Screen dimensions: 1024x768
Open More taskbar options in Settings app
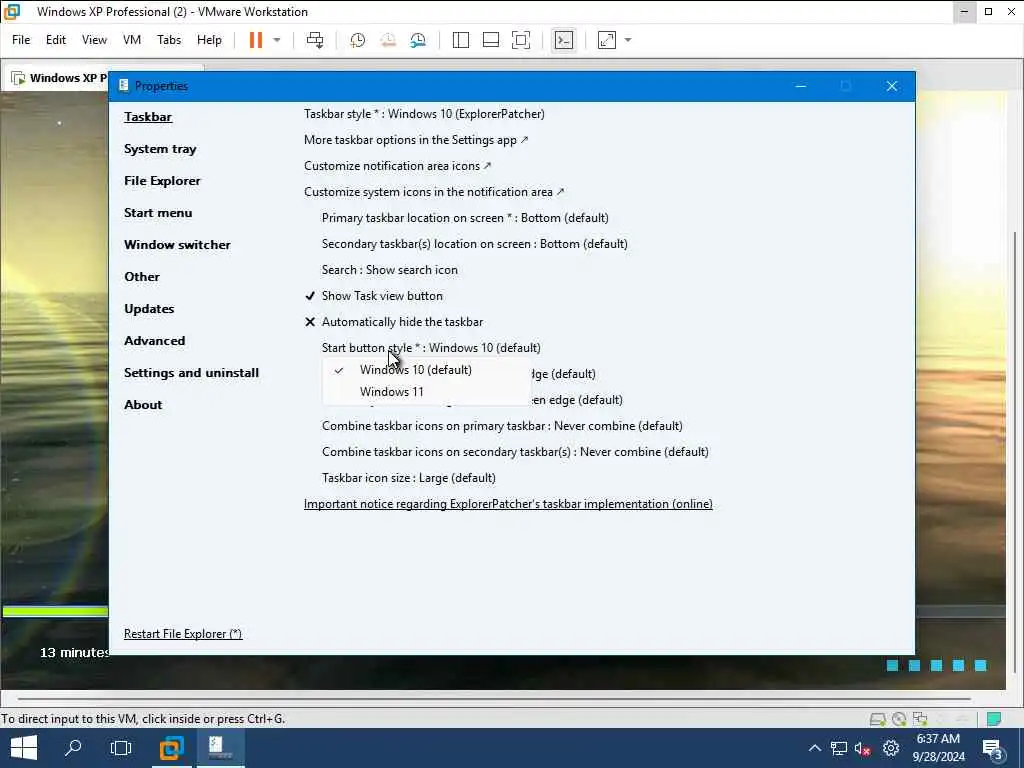pos(416,140)
